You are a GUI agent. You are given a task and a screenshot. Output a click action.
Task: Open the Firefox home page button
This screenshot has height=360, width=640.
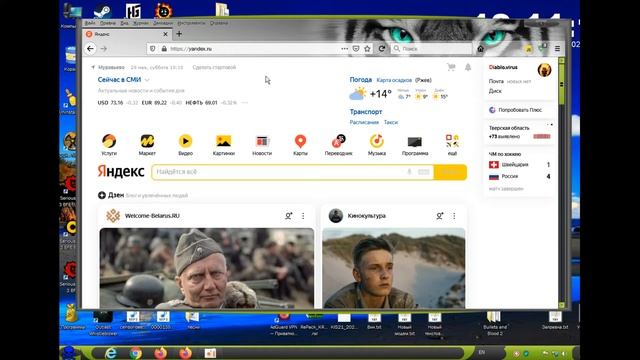point(480,49)
